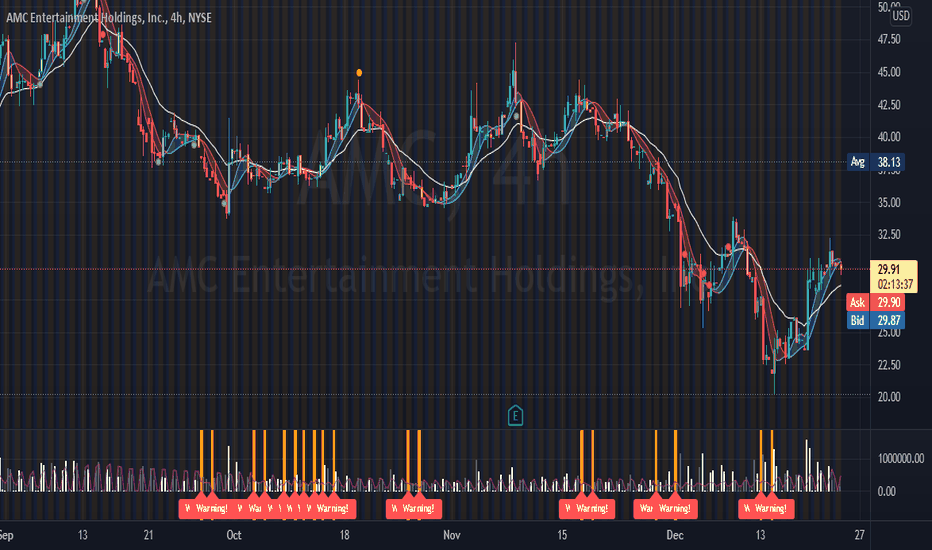Click the Nov date on time axis
This screenshot has height=550, width=932.
click(x=452, y=535)
